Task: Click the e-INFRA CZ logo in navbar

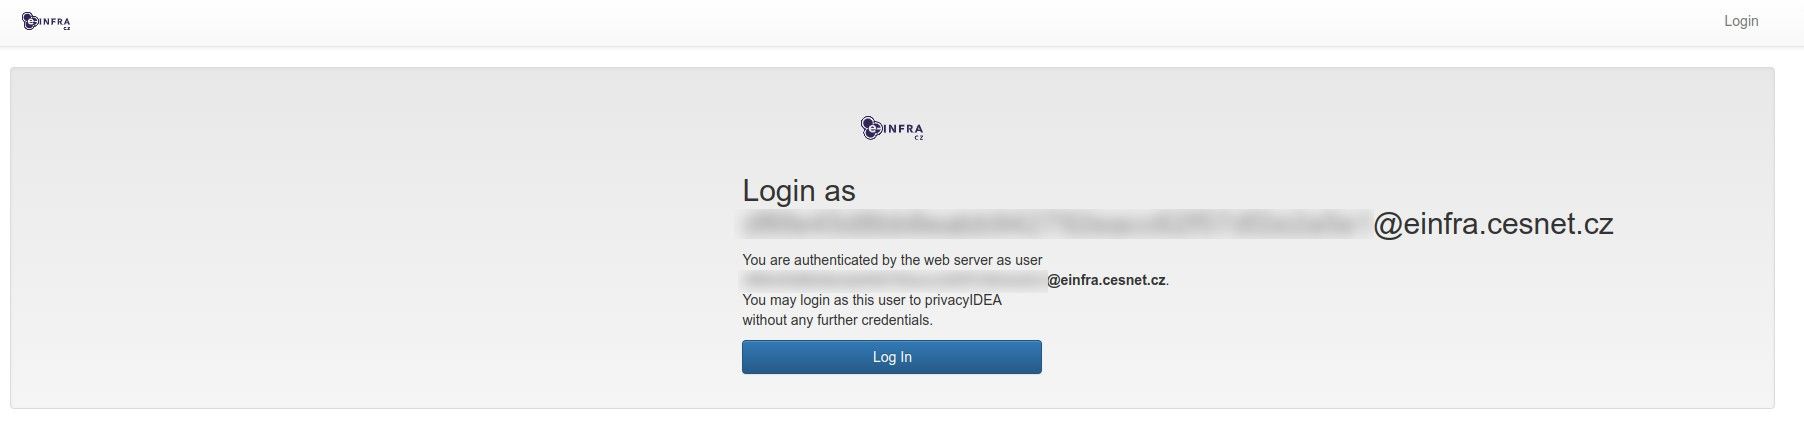Action: tap(46, 21)
